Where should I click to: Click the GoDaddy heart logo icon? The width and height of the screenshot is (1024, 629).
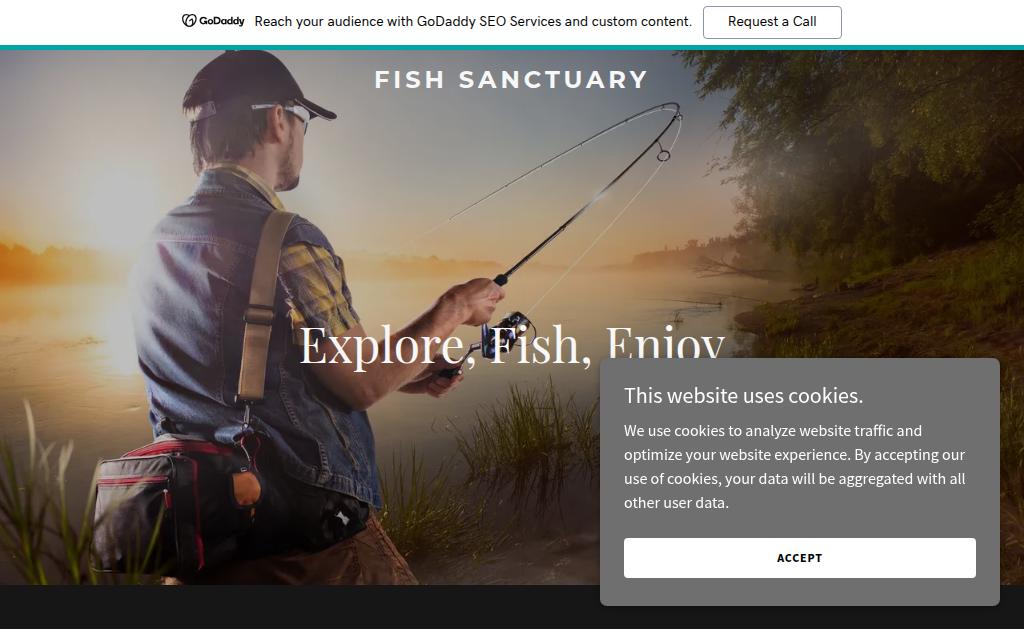189,21
